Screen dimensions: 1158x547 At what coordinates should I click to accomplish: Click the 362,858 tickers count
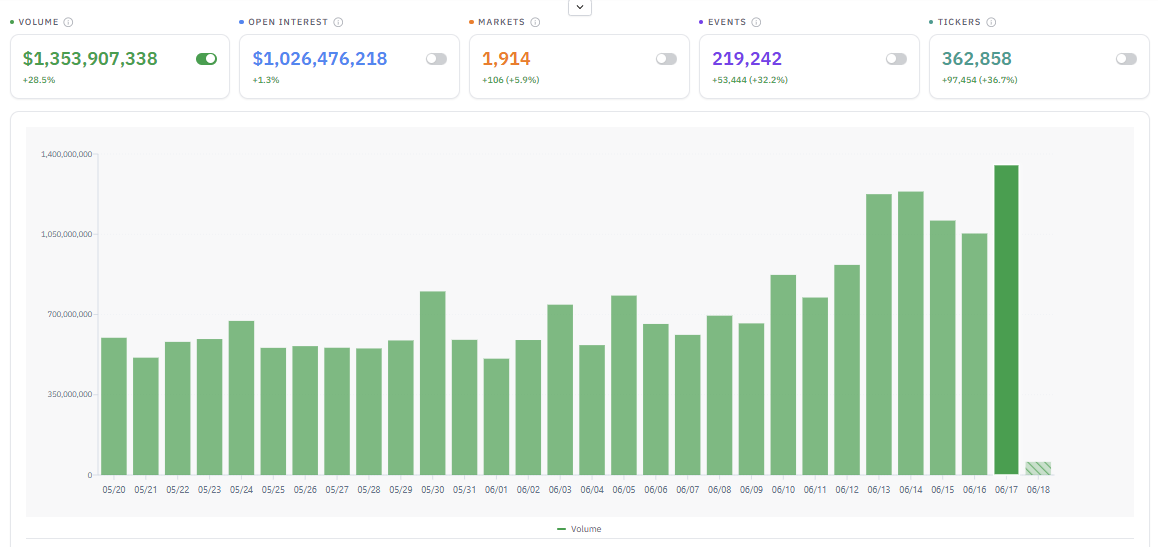click(x=976, y=58)
